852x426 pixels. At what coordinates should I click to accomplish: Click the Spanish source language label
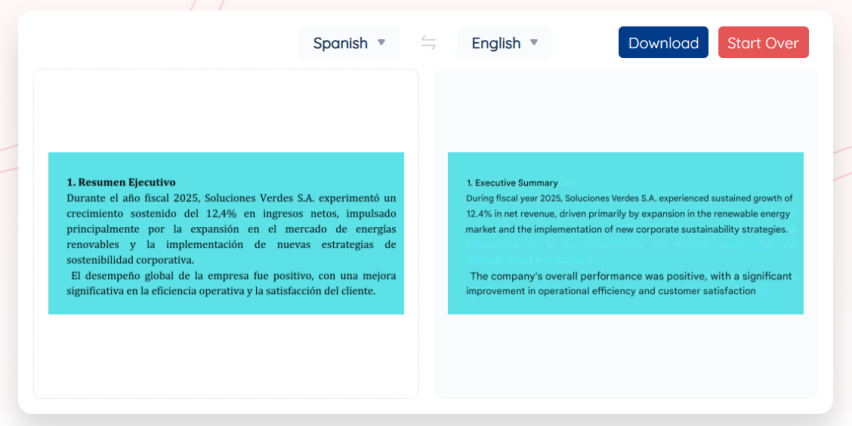click(340, 43)
